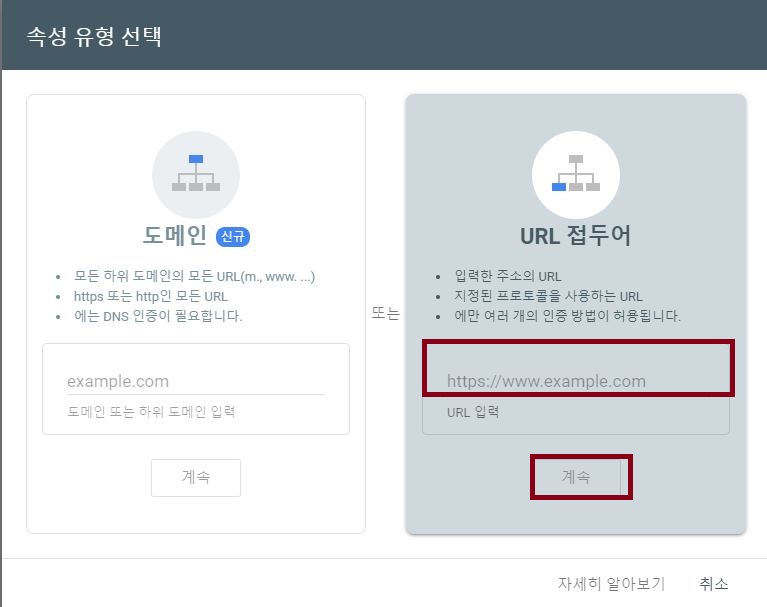Click the text '모든 하위 도메인의 모든 URL(m., www. ...)'

pos(195,276)
